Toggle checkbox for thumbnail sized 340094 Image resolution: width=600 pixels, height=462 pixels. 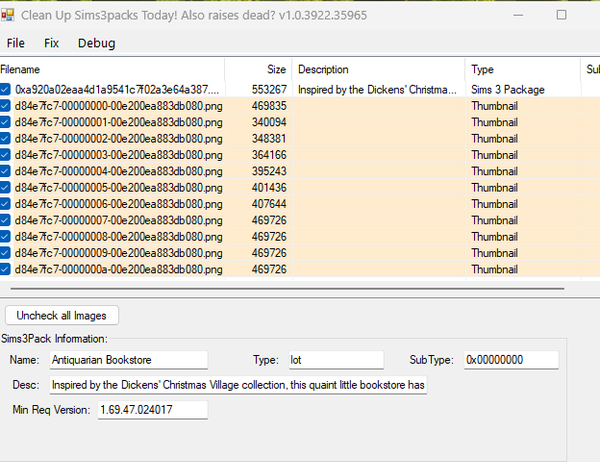[7, 121]
